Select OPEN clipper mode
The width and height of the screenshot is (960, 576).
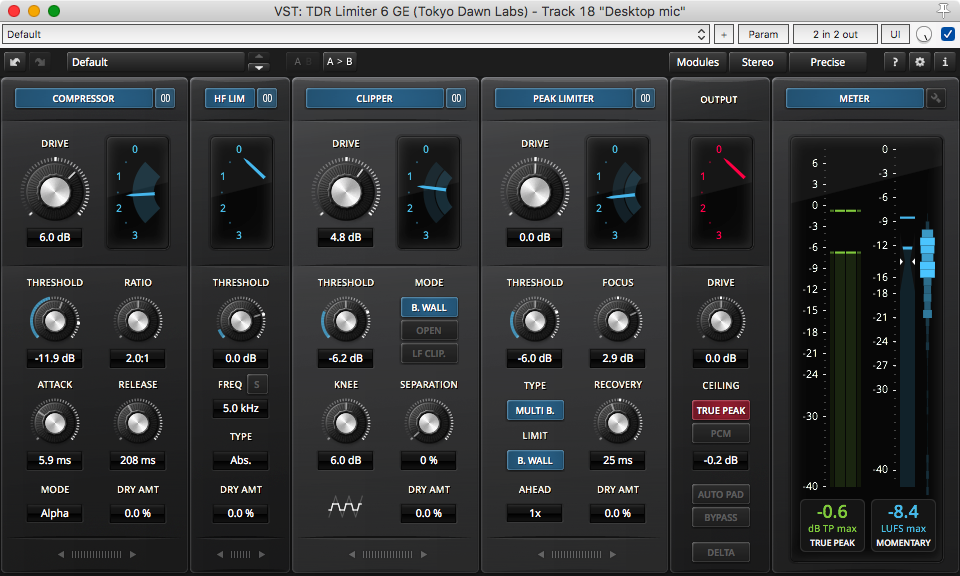[x=429, y=331]
